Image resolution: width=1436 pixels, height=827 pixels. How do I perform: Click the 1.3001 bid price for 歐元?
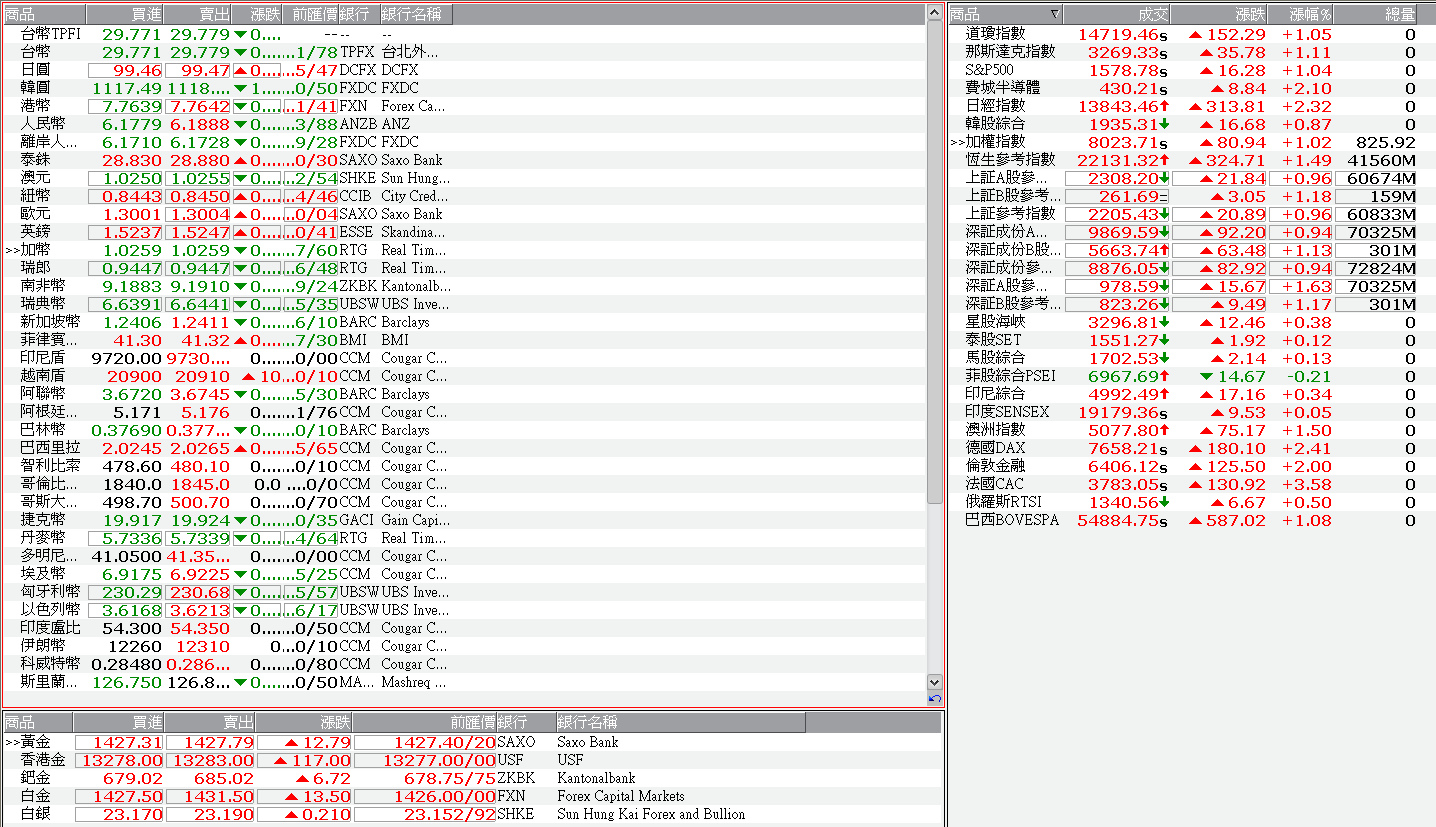pos(131,214)
